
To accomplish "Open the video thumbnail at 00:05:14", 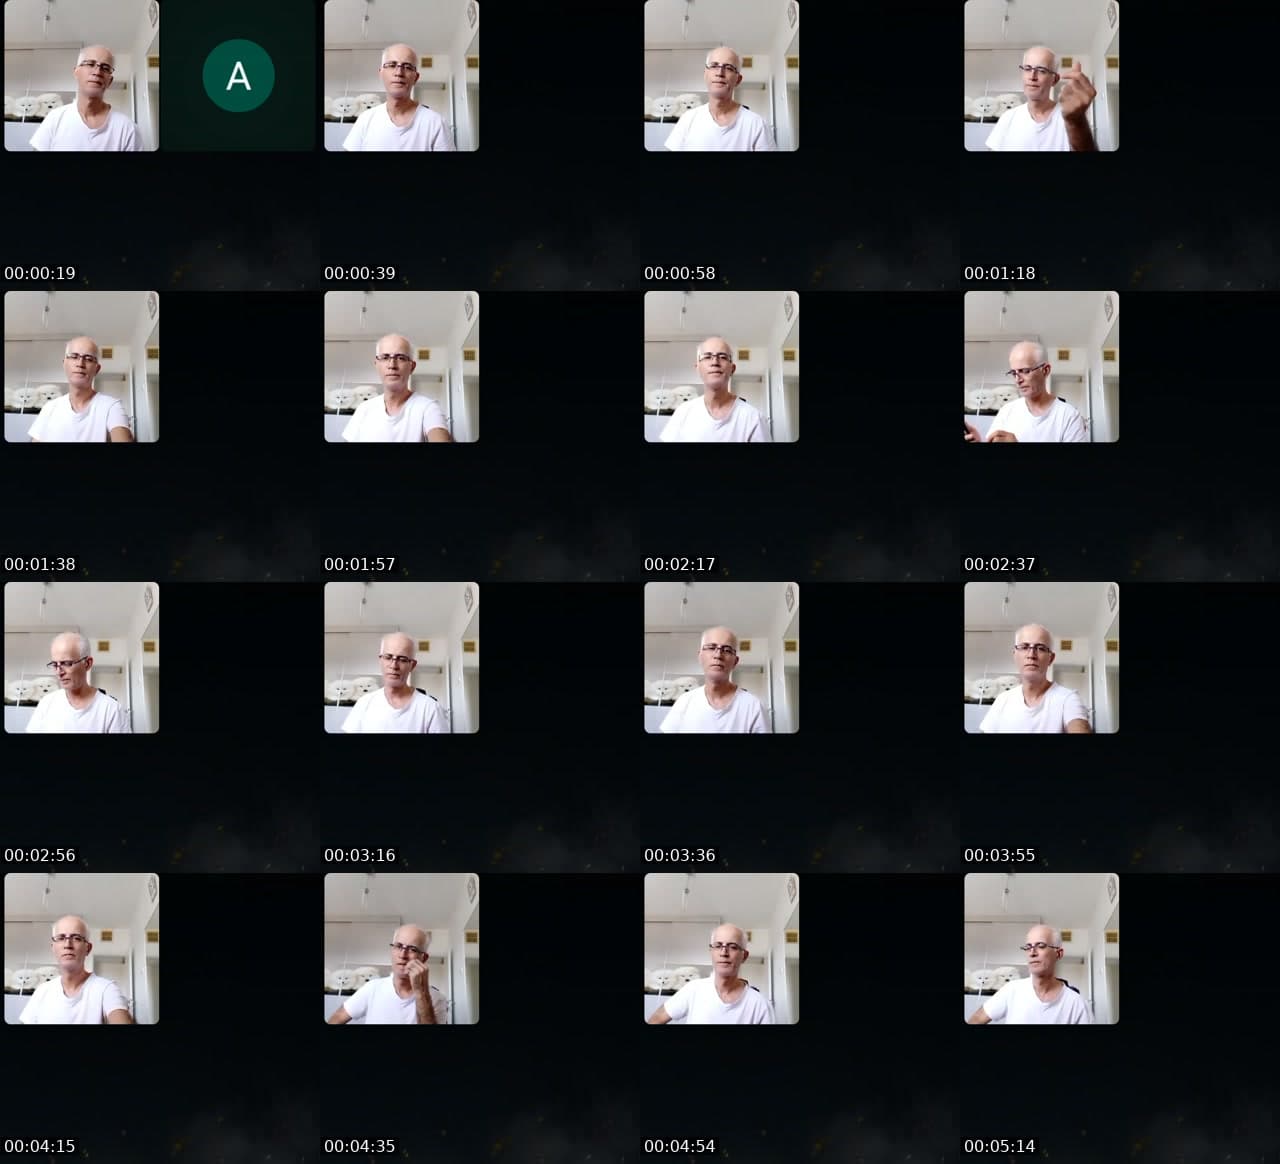I will [1041, 948].
